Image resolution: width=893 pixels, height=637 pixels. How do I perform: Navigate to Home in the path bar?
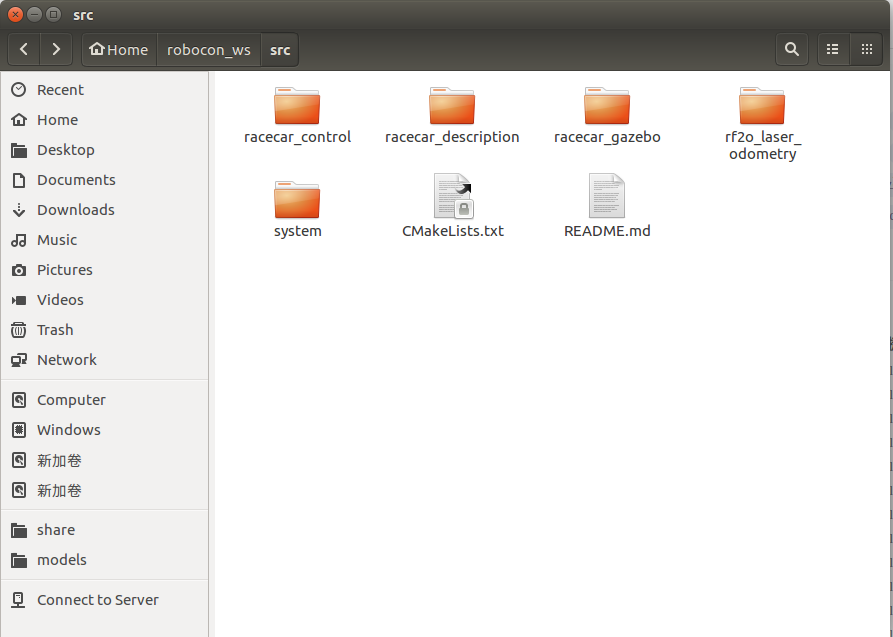click(119, 50)
